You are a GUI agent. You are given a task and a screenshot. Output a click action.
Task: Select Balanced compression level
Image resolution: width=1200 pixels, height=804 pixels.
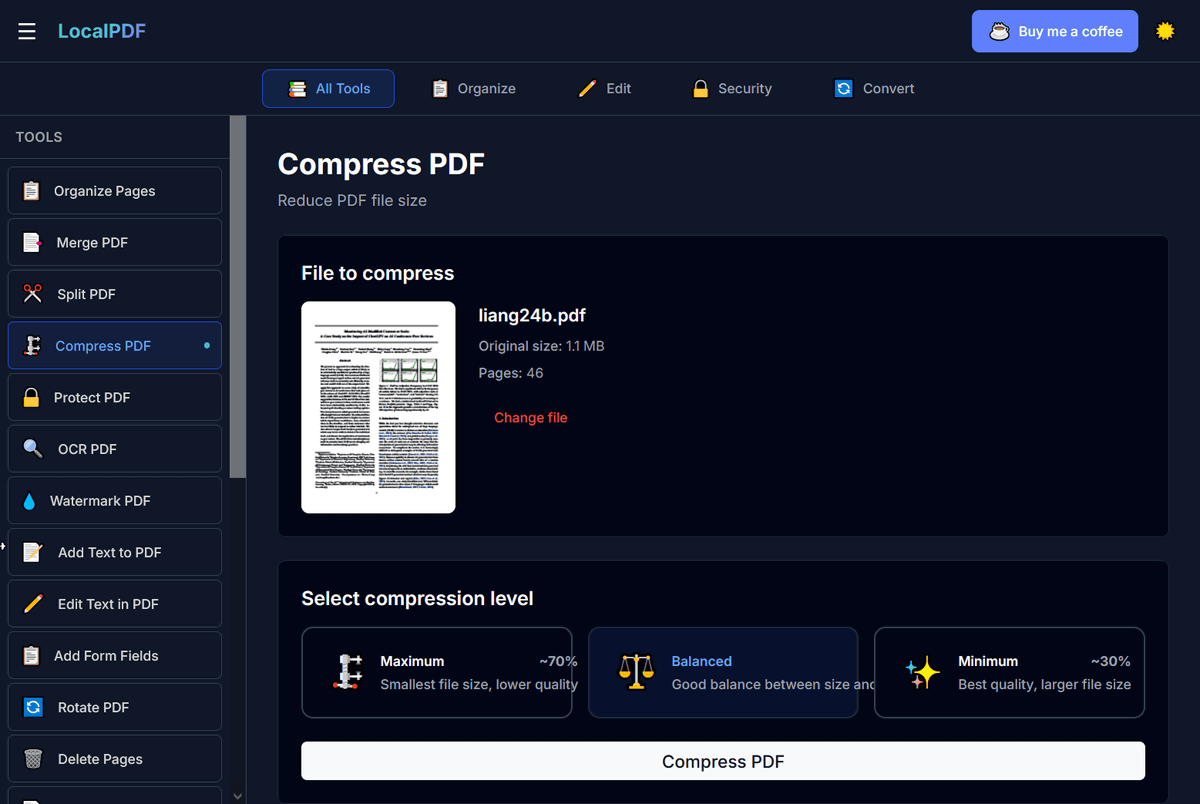click(x=723, y=672)
